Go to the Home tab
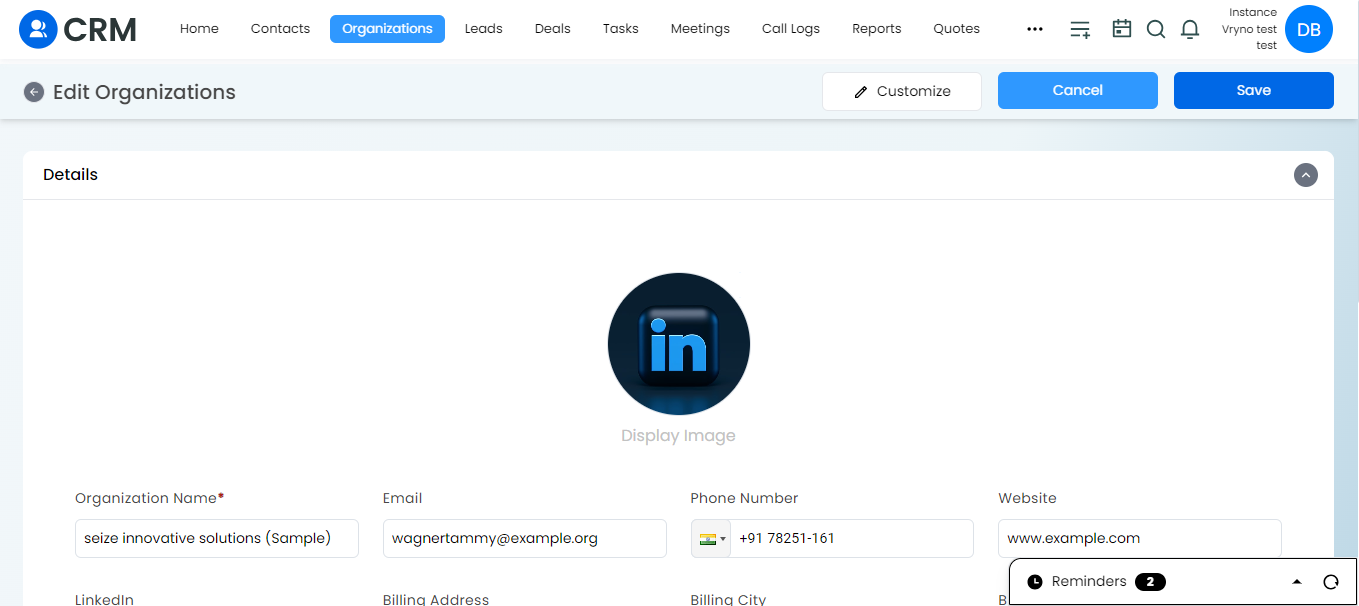This screenshot has width=1359, height=606. [x=199, y=29]
